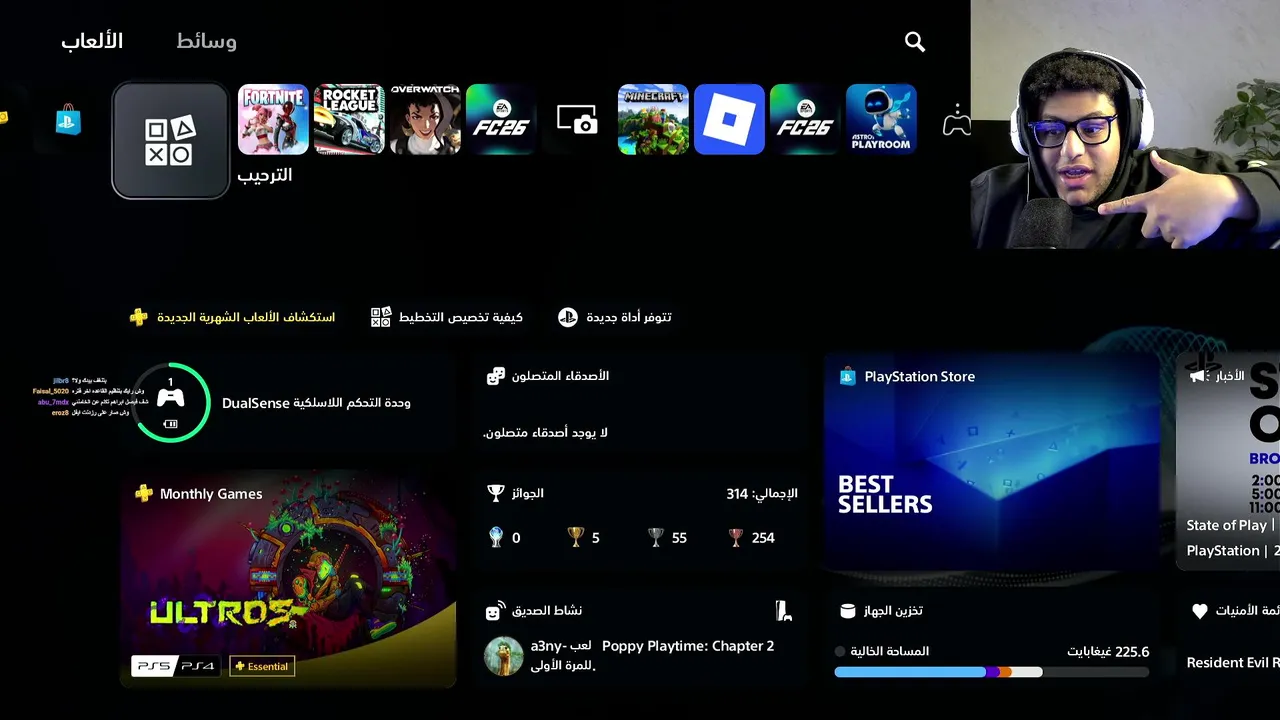Click the trophy cup icon beside الجوائز
This screenshot has width=1280, height=720.
(x=496, y=493)
